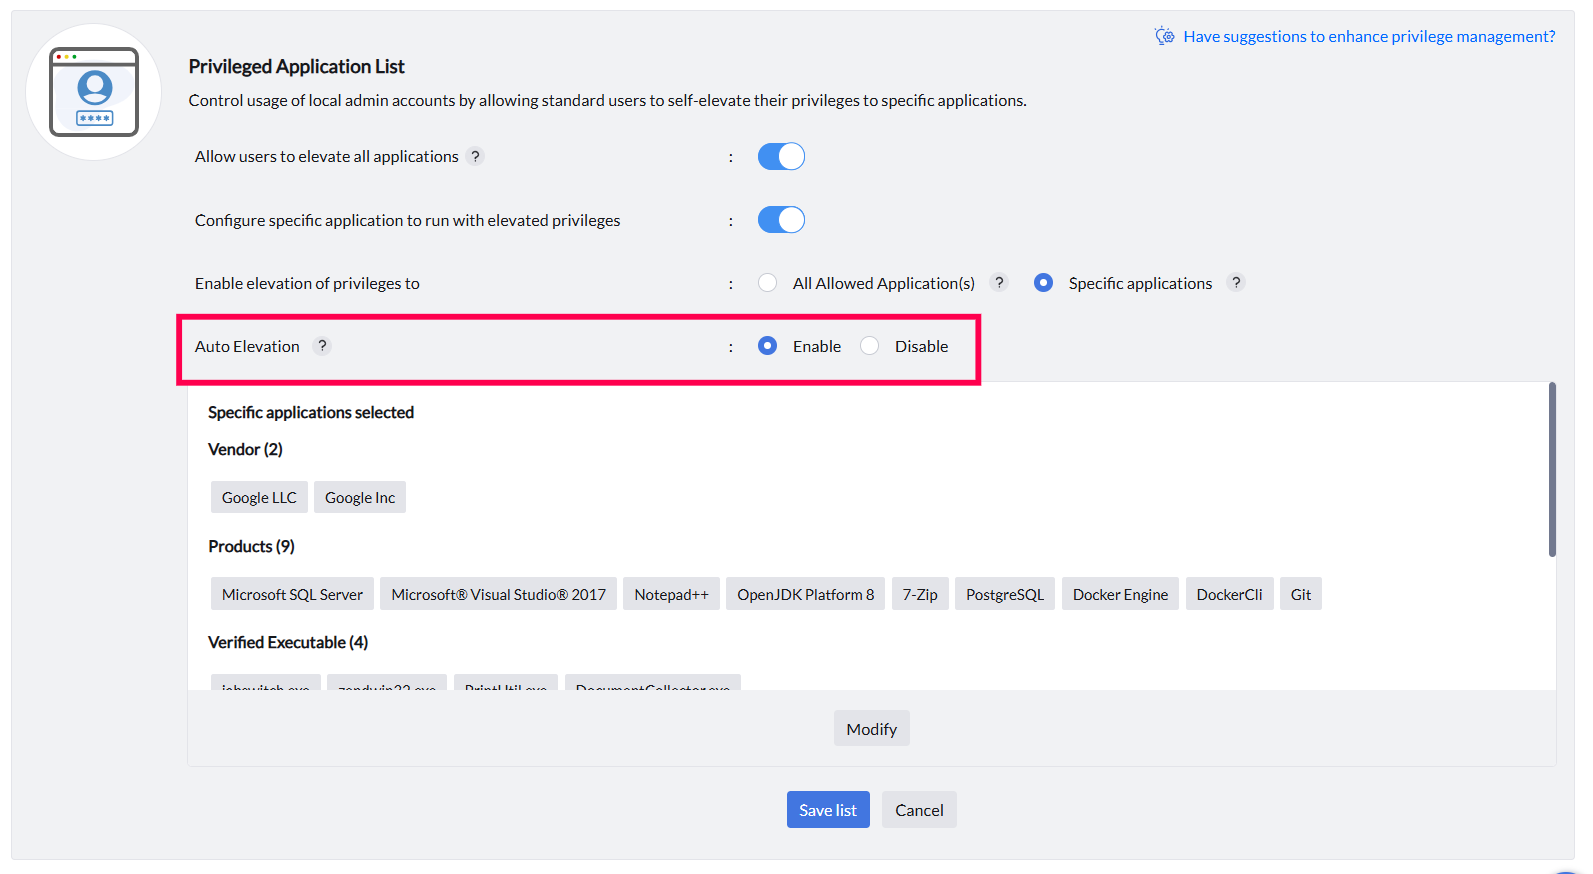This screenshot has width=1593, height=874.
Task: Disable Auto Elevation radio option
Action: (x=870, y=346)
